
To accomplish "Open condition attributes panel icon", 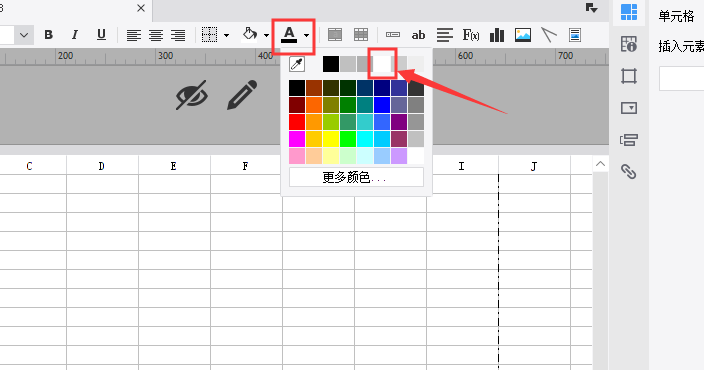I will [629, 140].
